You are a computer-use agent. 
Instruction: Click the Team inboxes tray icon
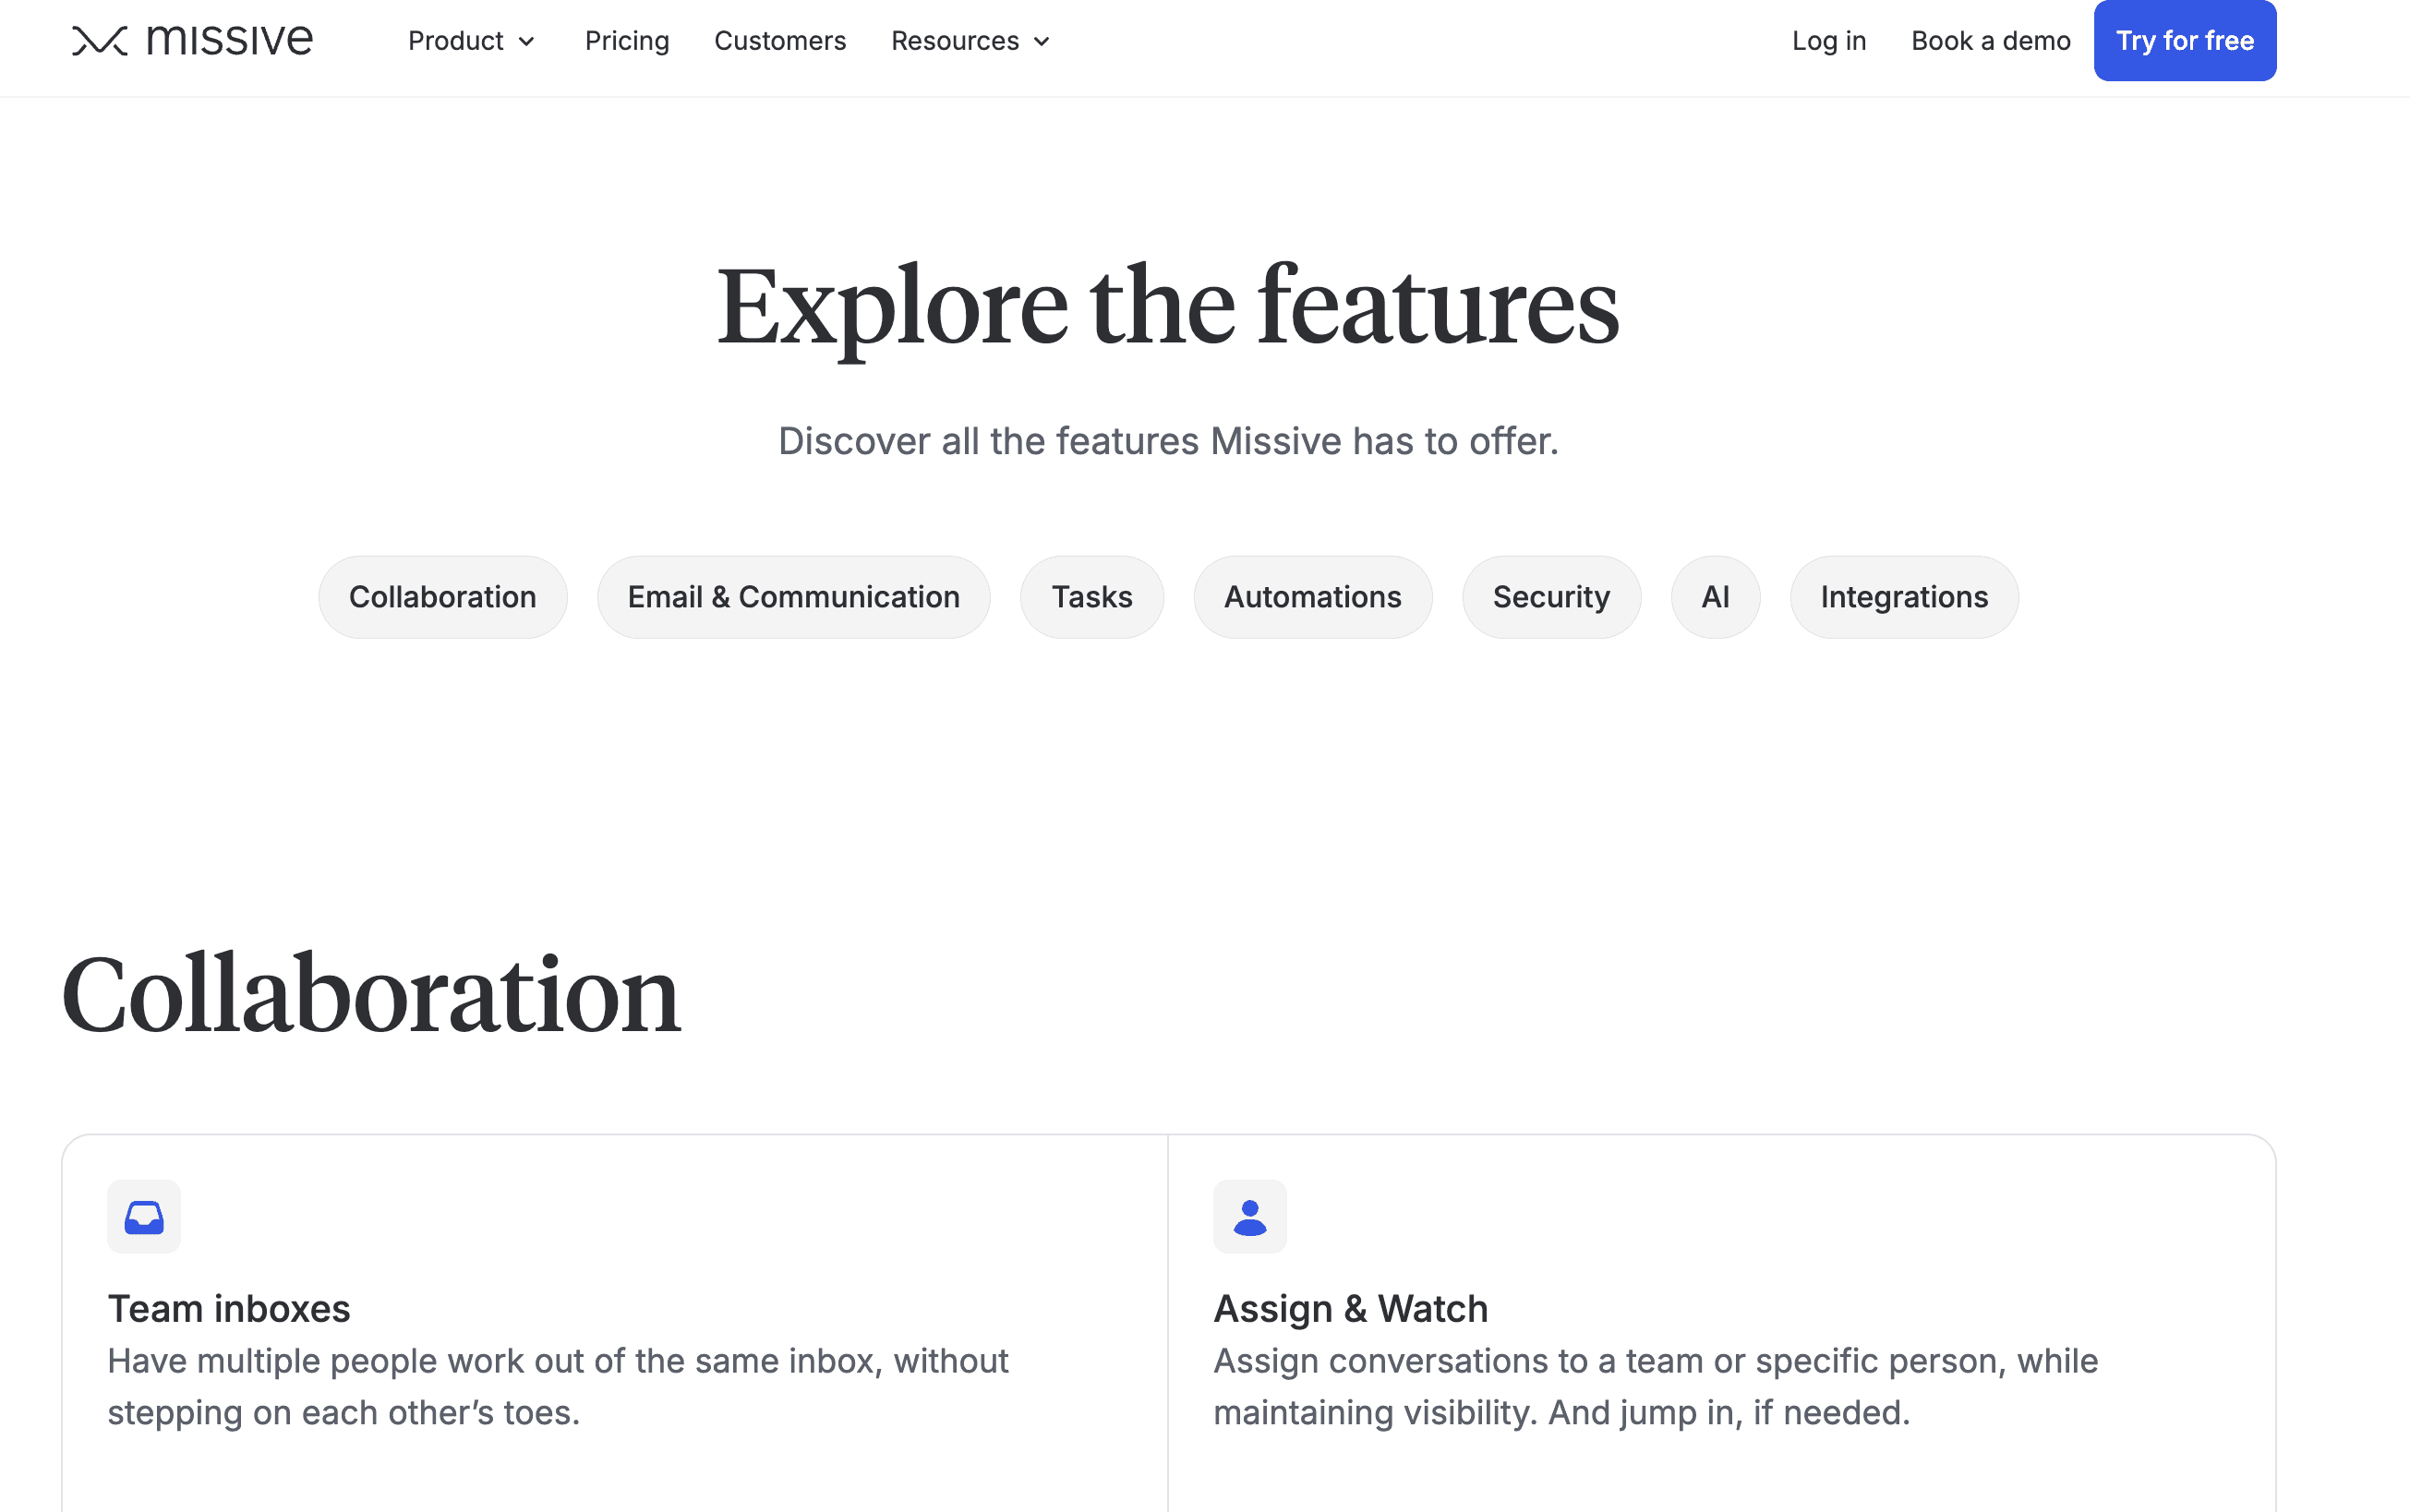(144, 1217)
